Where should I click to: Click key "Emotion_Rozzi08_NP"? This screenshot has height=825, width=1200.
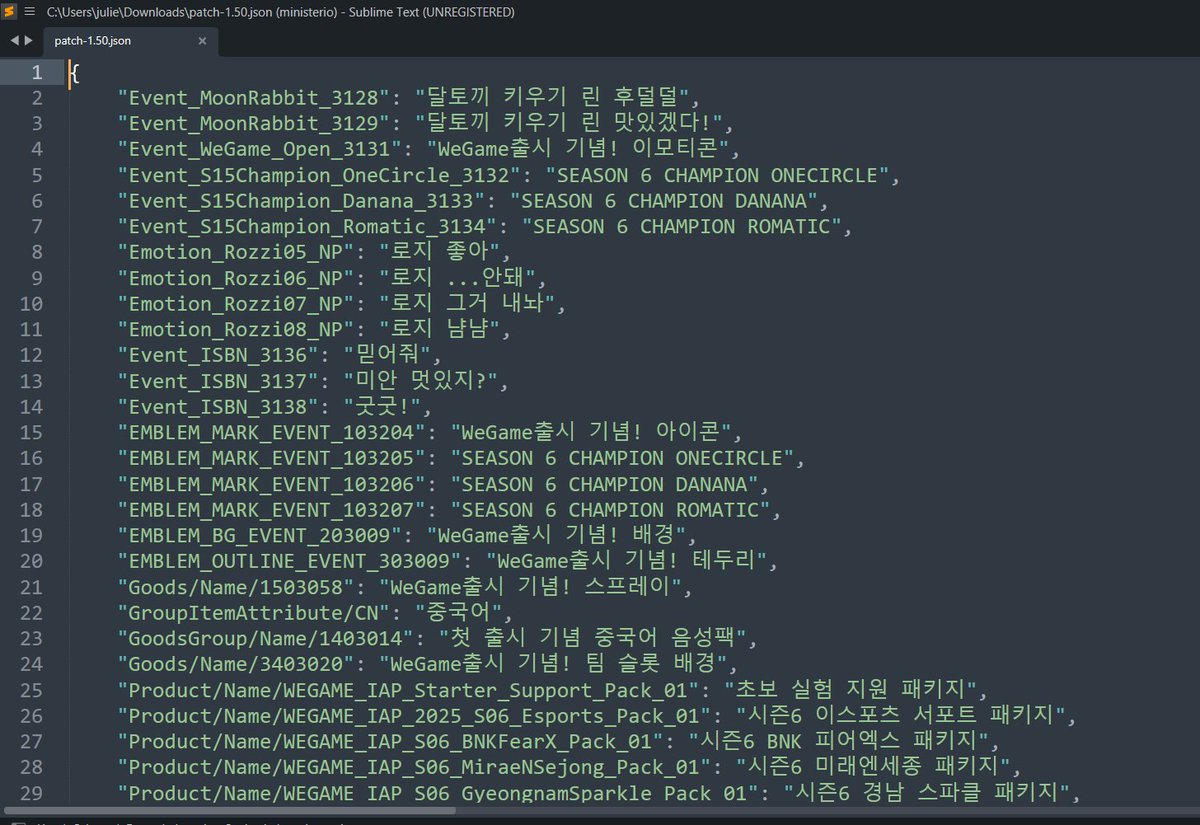coord(235,330)
